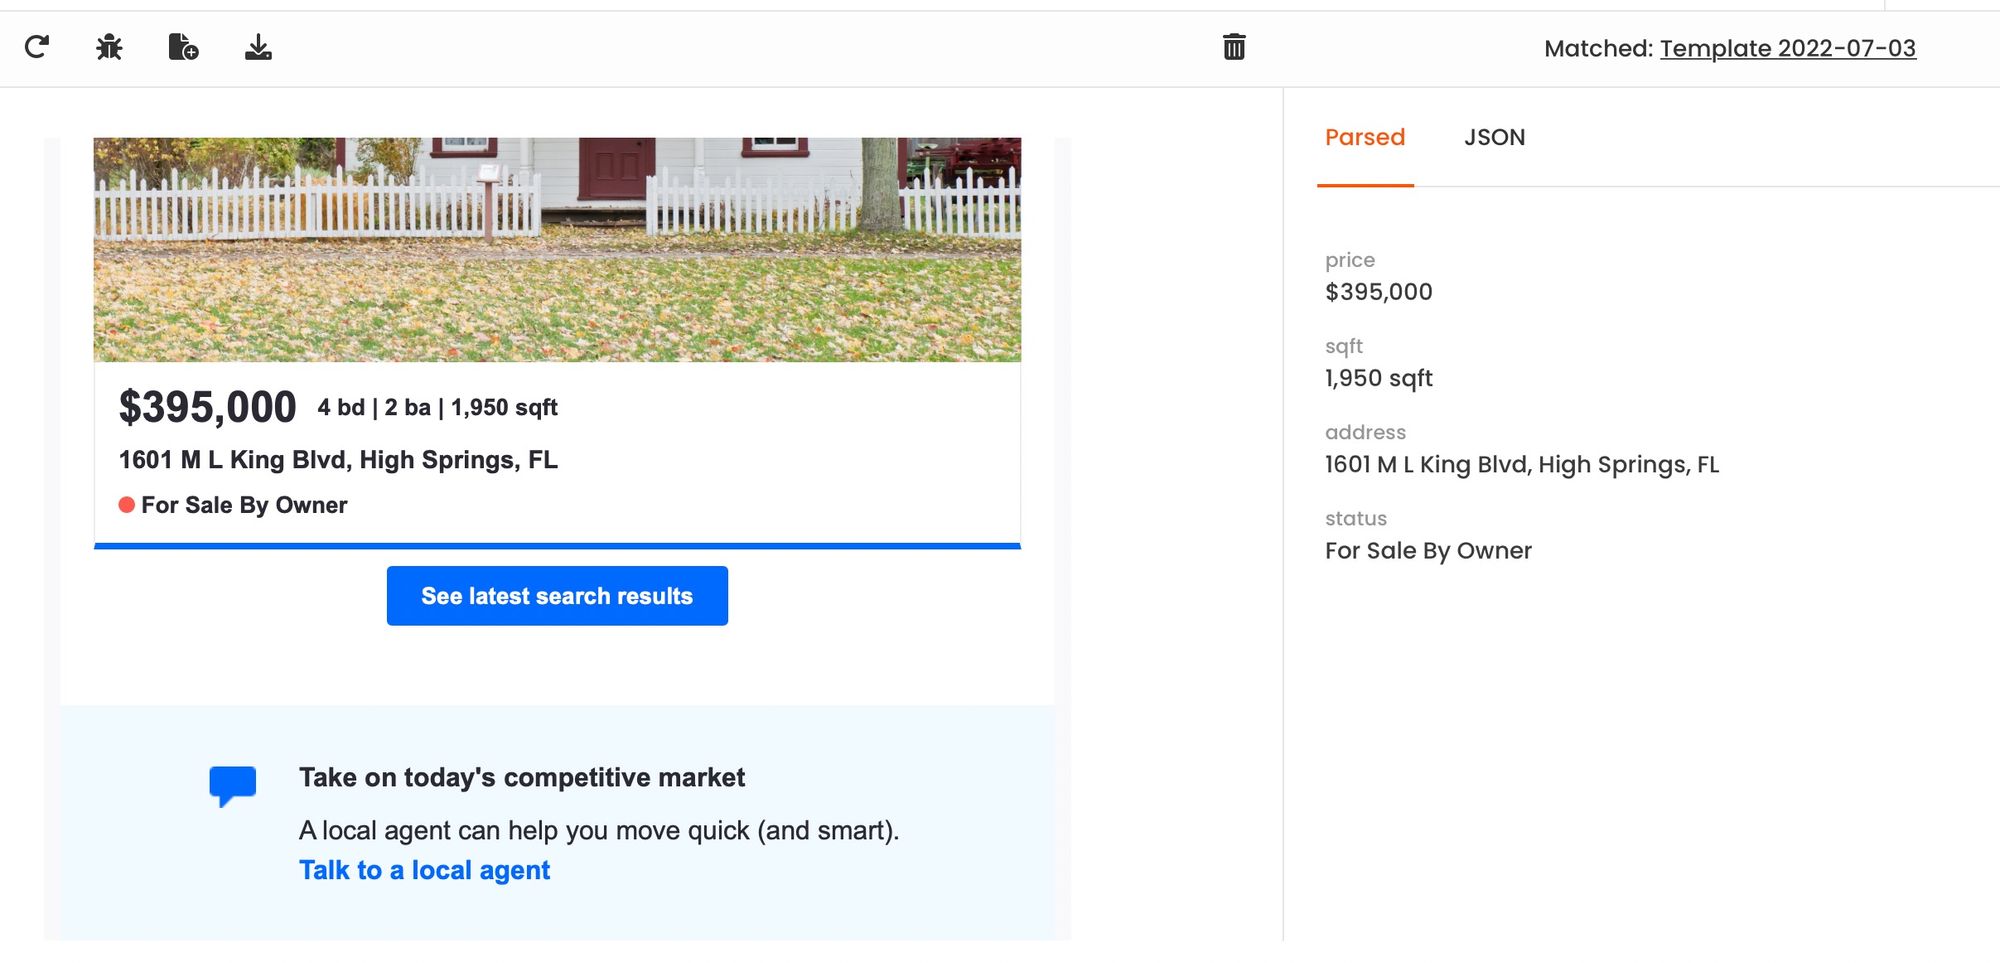The height and width of the screenshot is (963, 2000).
Task: Click the trash delete icon
Action: [1234, 47]
